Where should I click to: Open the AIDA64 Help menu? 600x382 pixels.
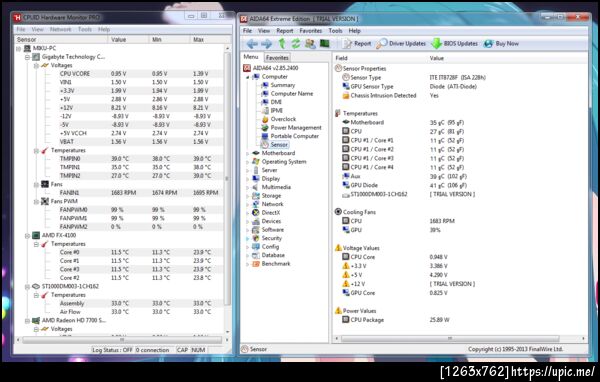[354, 31]
